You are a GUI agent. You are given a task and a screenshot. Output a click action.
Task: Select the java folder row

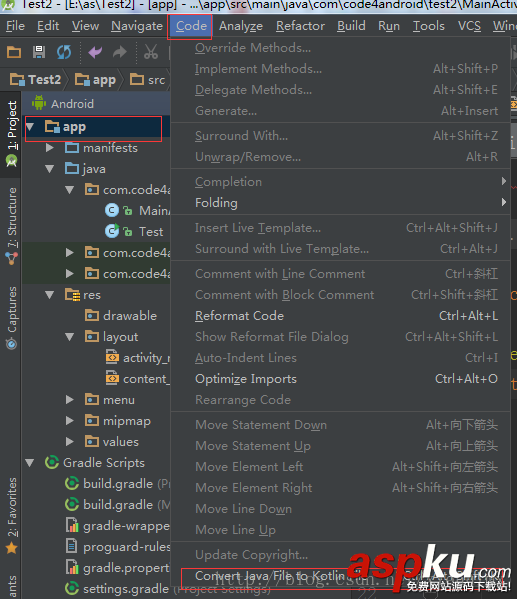tap(96, 168)
